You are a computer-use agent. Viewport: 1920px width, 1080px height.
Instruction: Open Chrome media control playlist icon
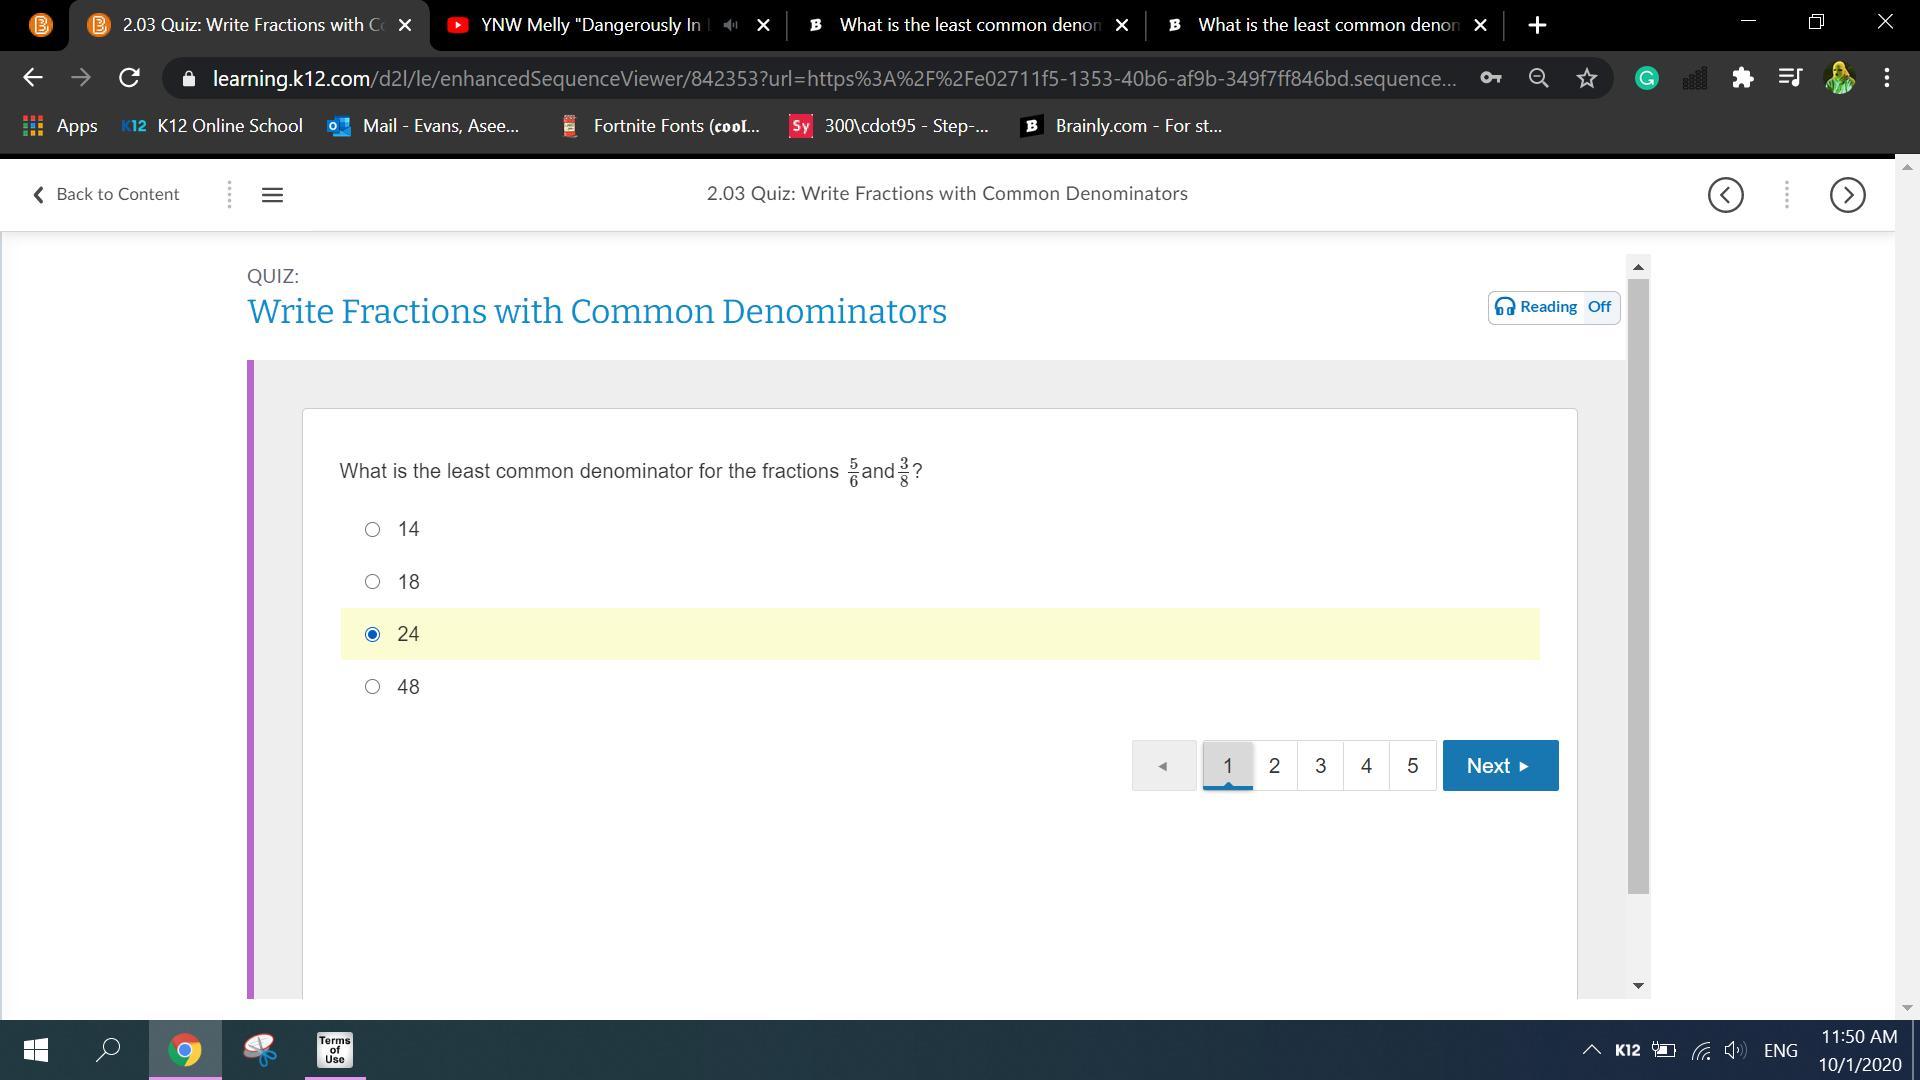[x=1790, y=78]
